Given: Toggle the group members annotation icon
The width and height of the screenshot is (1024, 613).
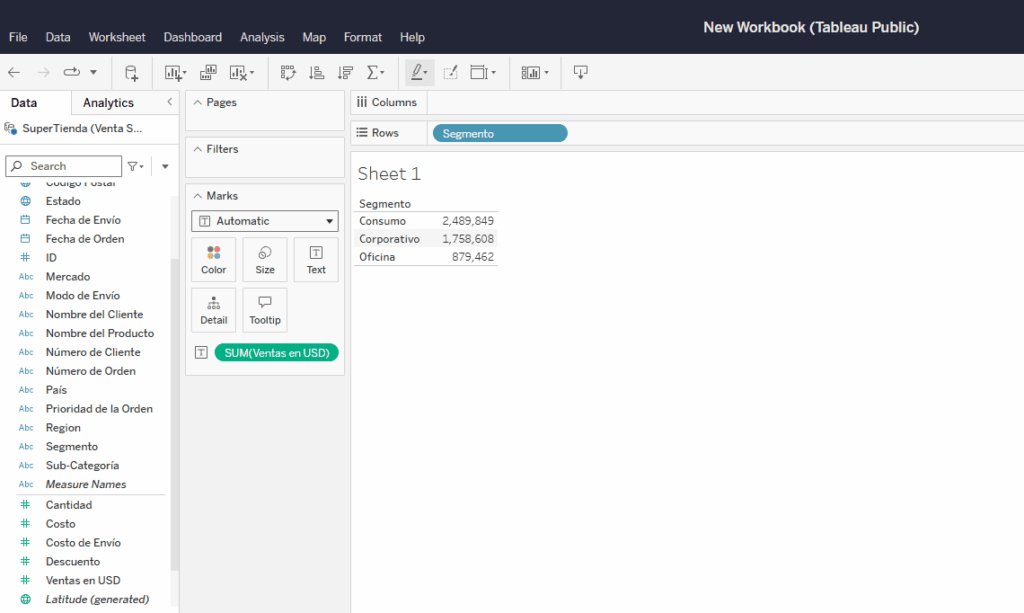Looking at the screenshot, I should (450, 73).
